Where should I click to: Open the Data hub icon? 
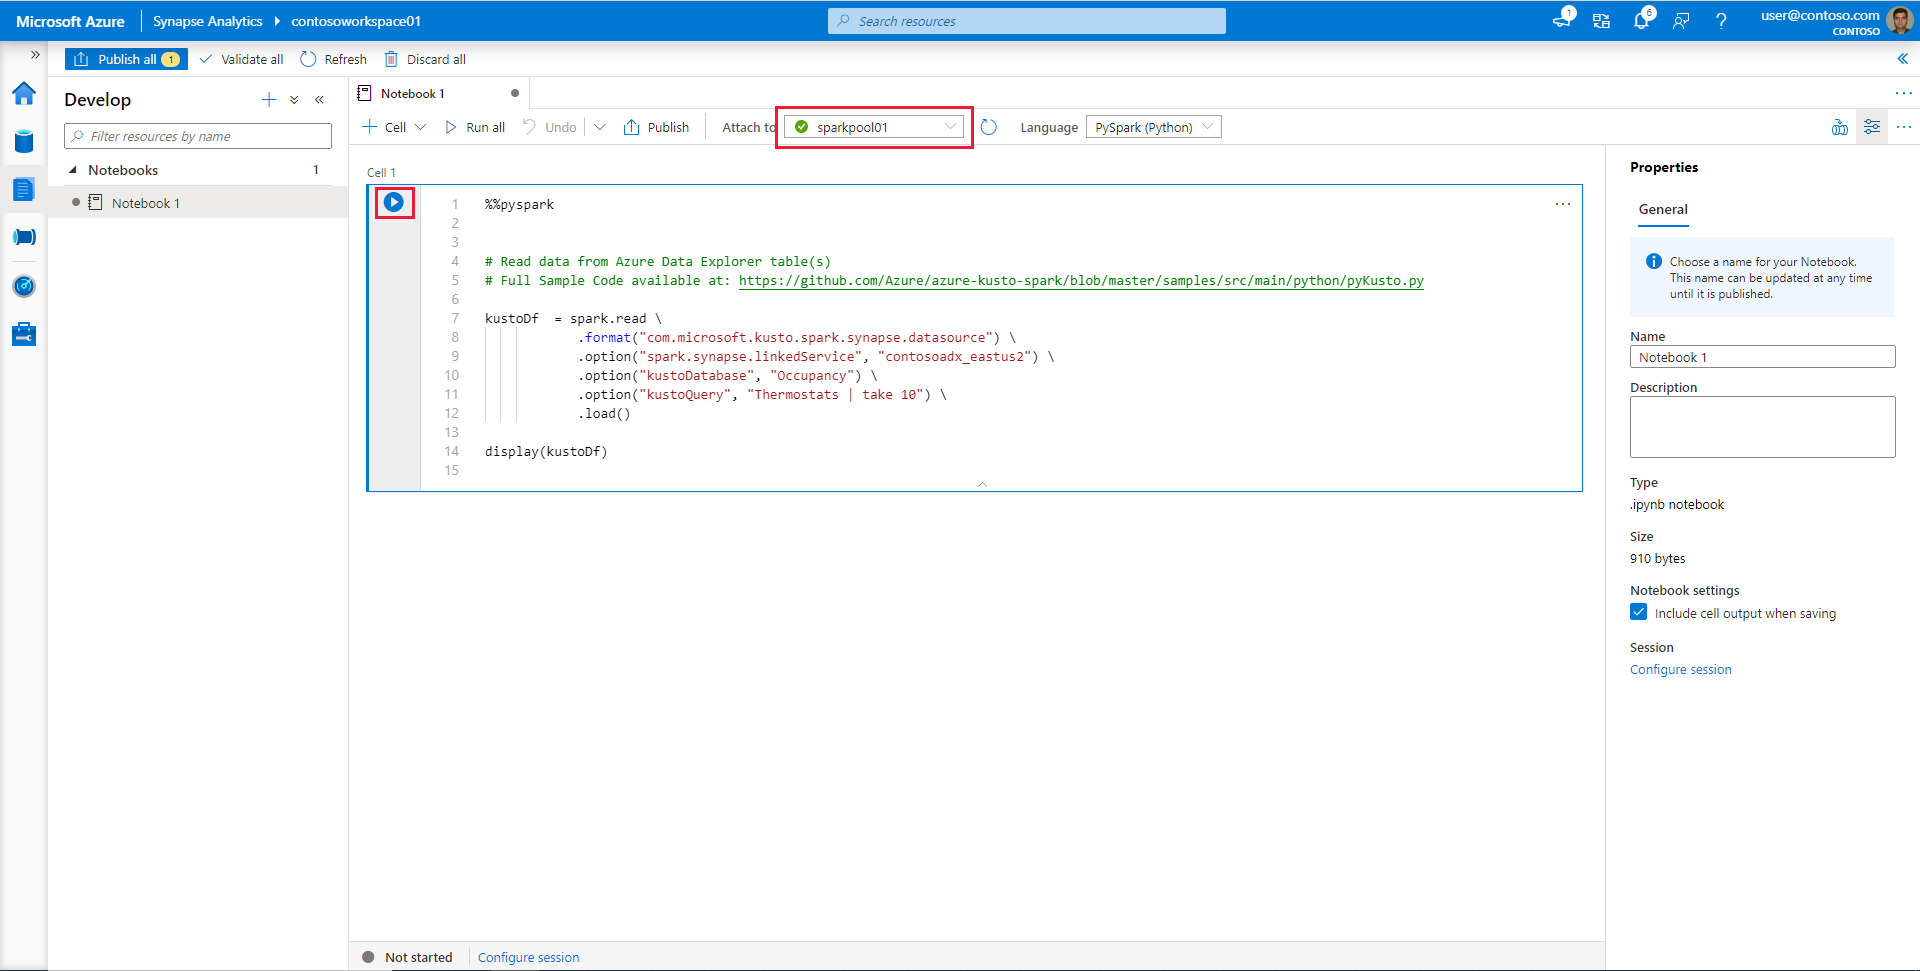click(24, 141)
